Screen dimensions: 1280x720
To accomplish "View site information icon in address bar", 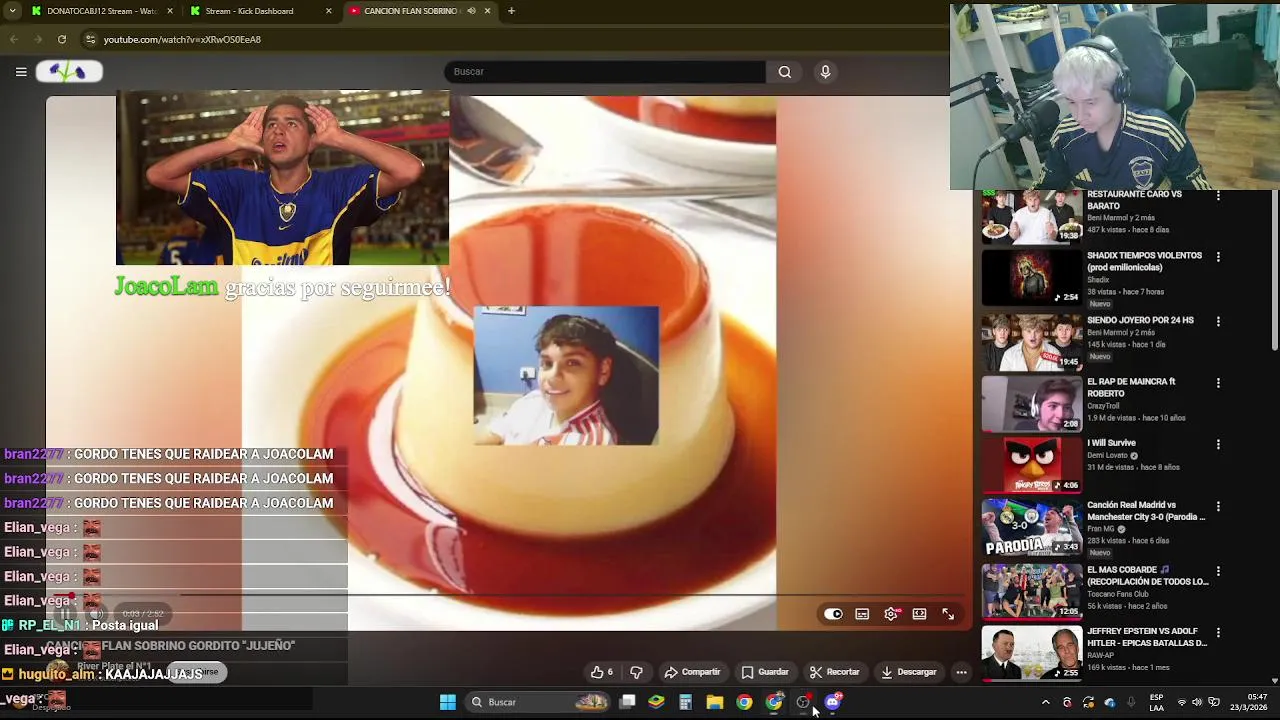I will [x=90, y=39].
